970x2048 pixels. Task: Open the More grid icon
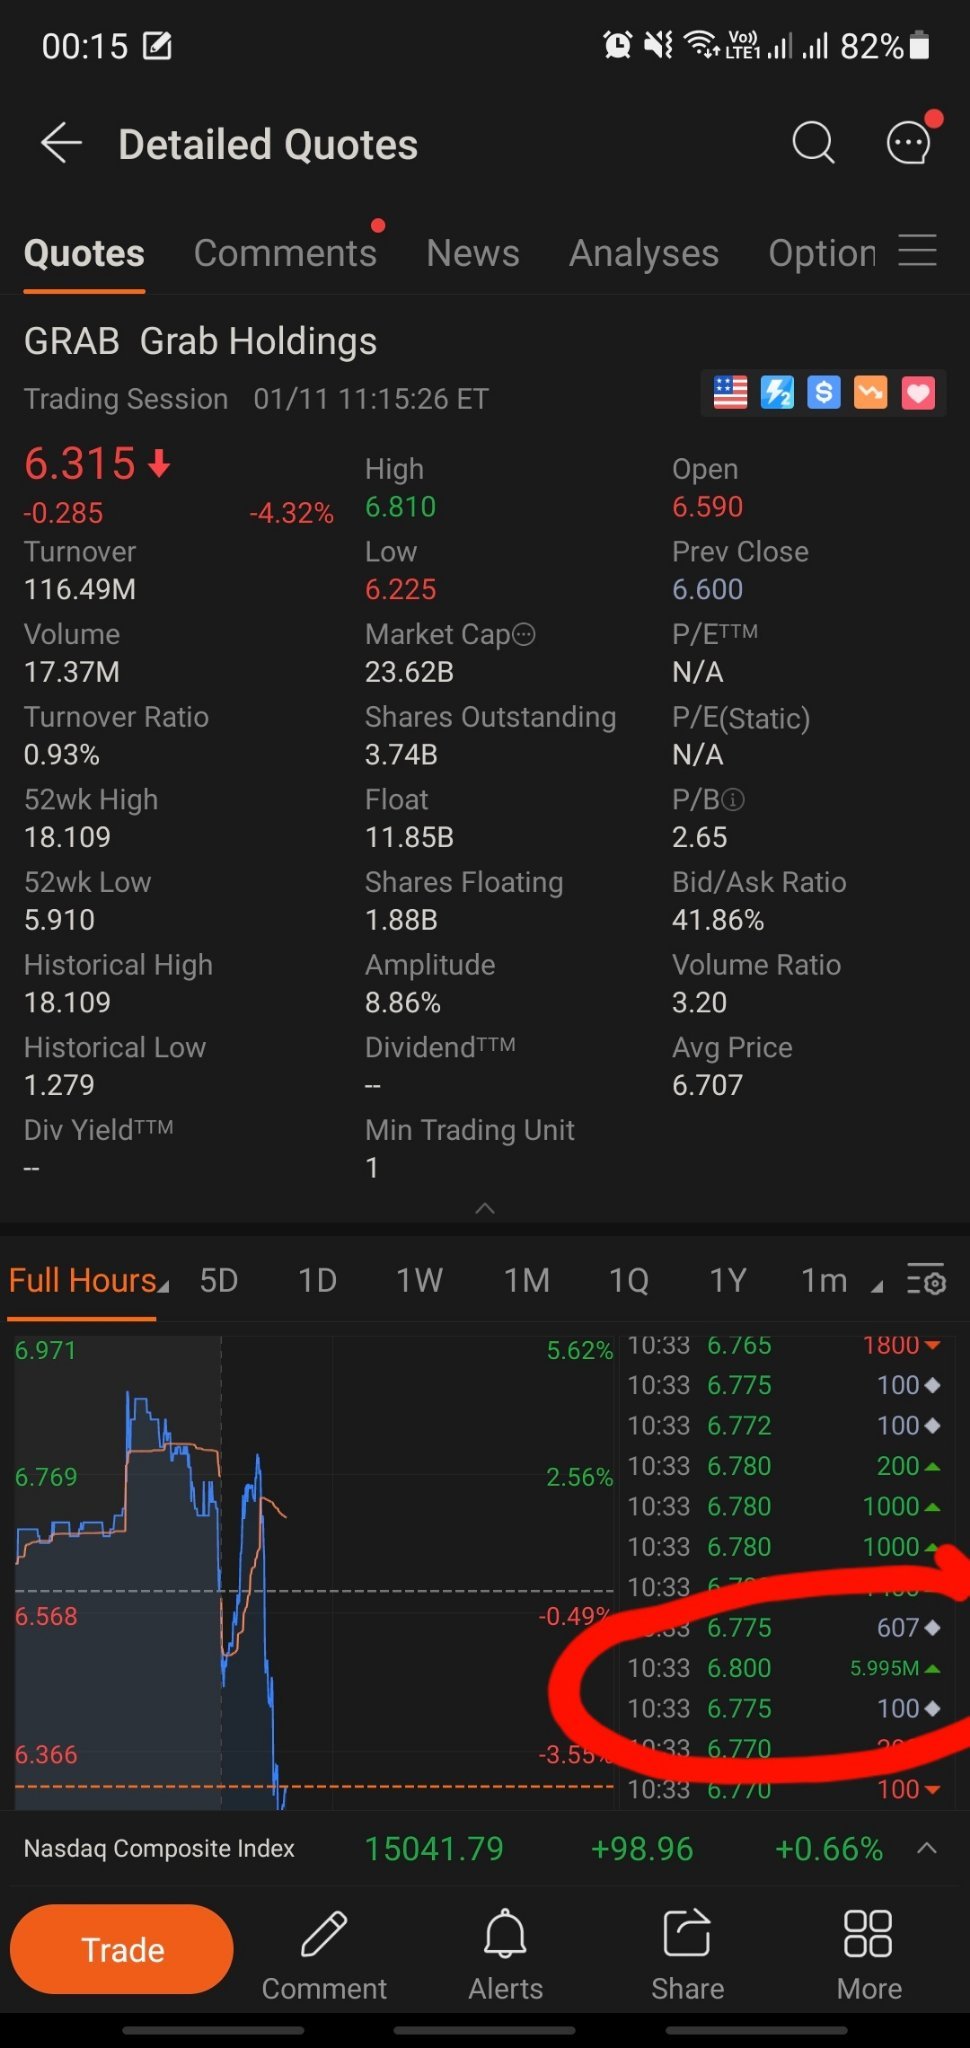click(x=868, y=1934)
